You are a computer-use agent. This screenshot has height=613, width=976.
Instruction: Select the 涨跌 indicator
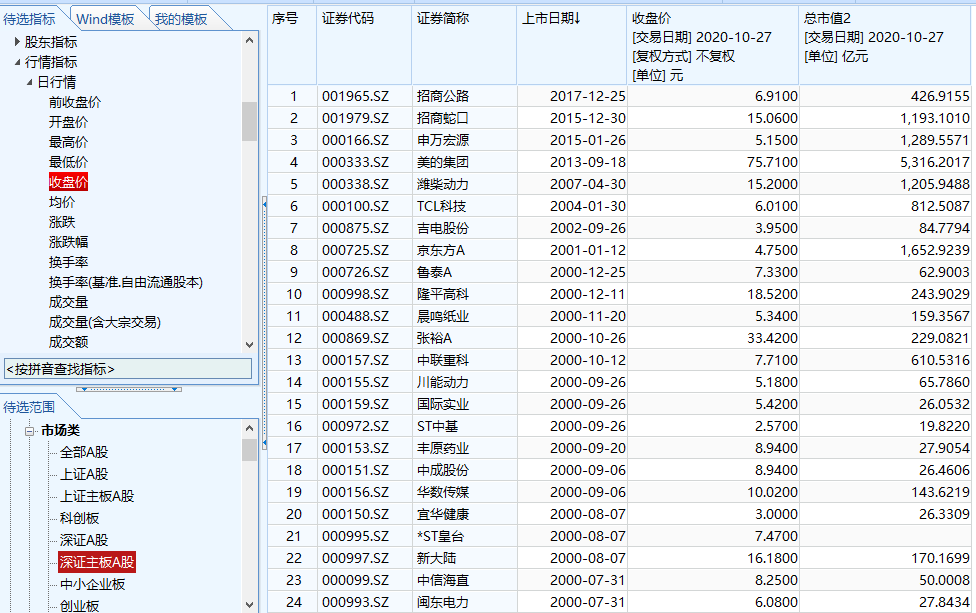point(62,222)
